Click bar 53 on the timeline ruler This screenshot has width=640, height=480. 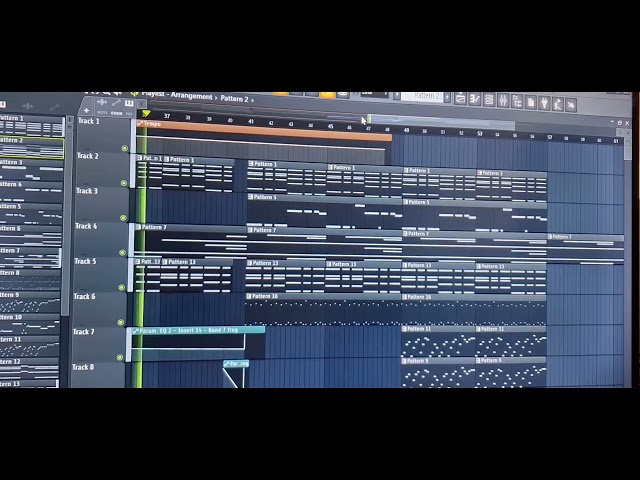(x=480, y=133)
